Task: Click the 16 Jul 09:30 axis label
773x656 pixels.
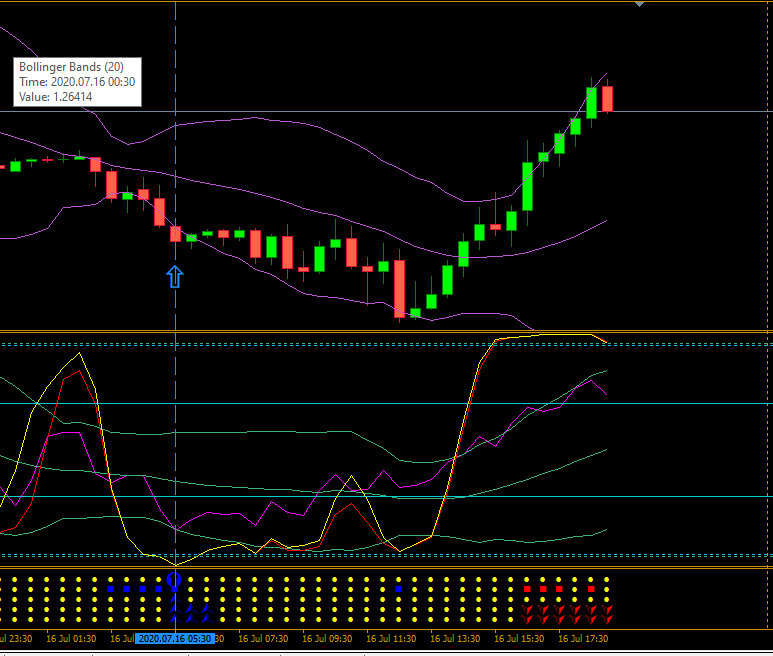Action: 327,639
